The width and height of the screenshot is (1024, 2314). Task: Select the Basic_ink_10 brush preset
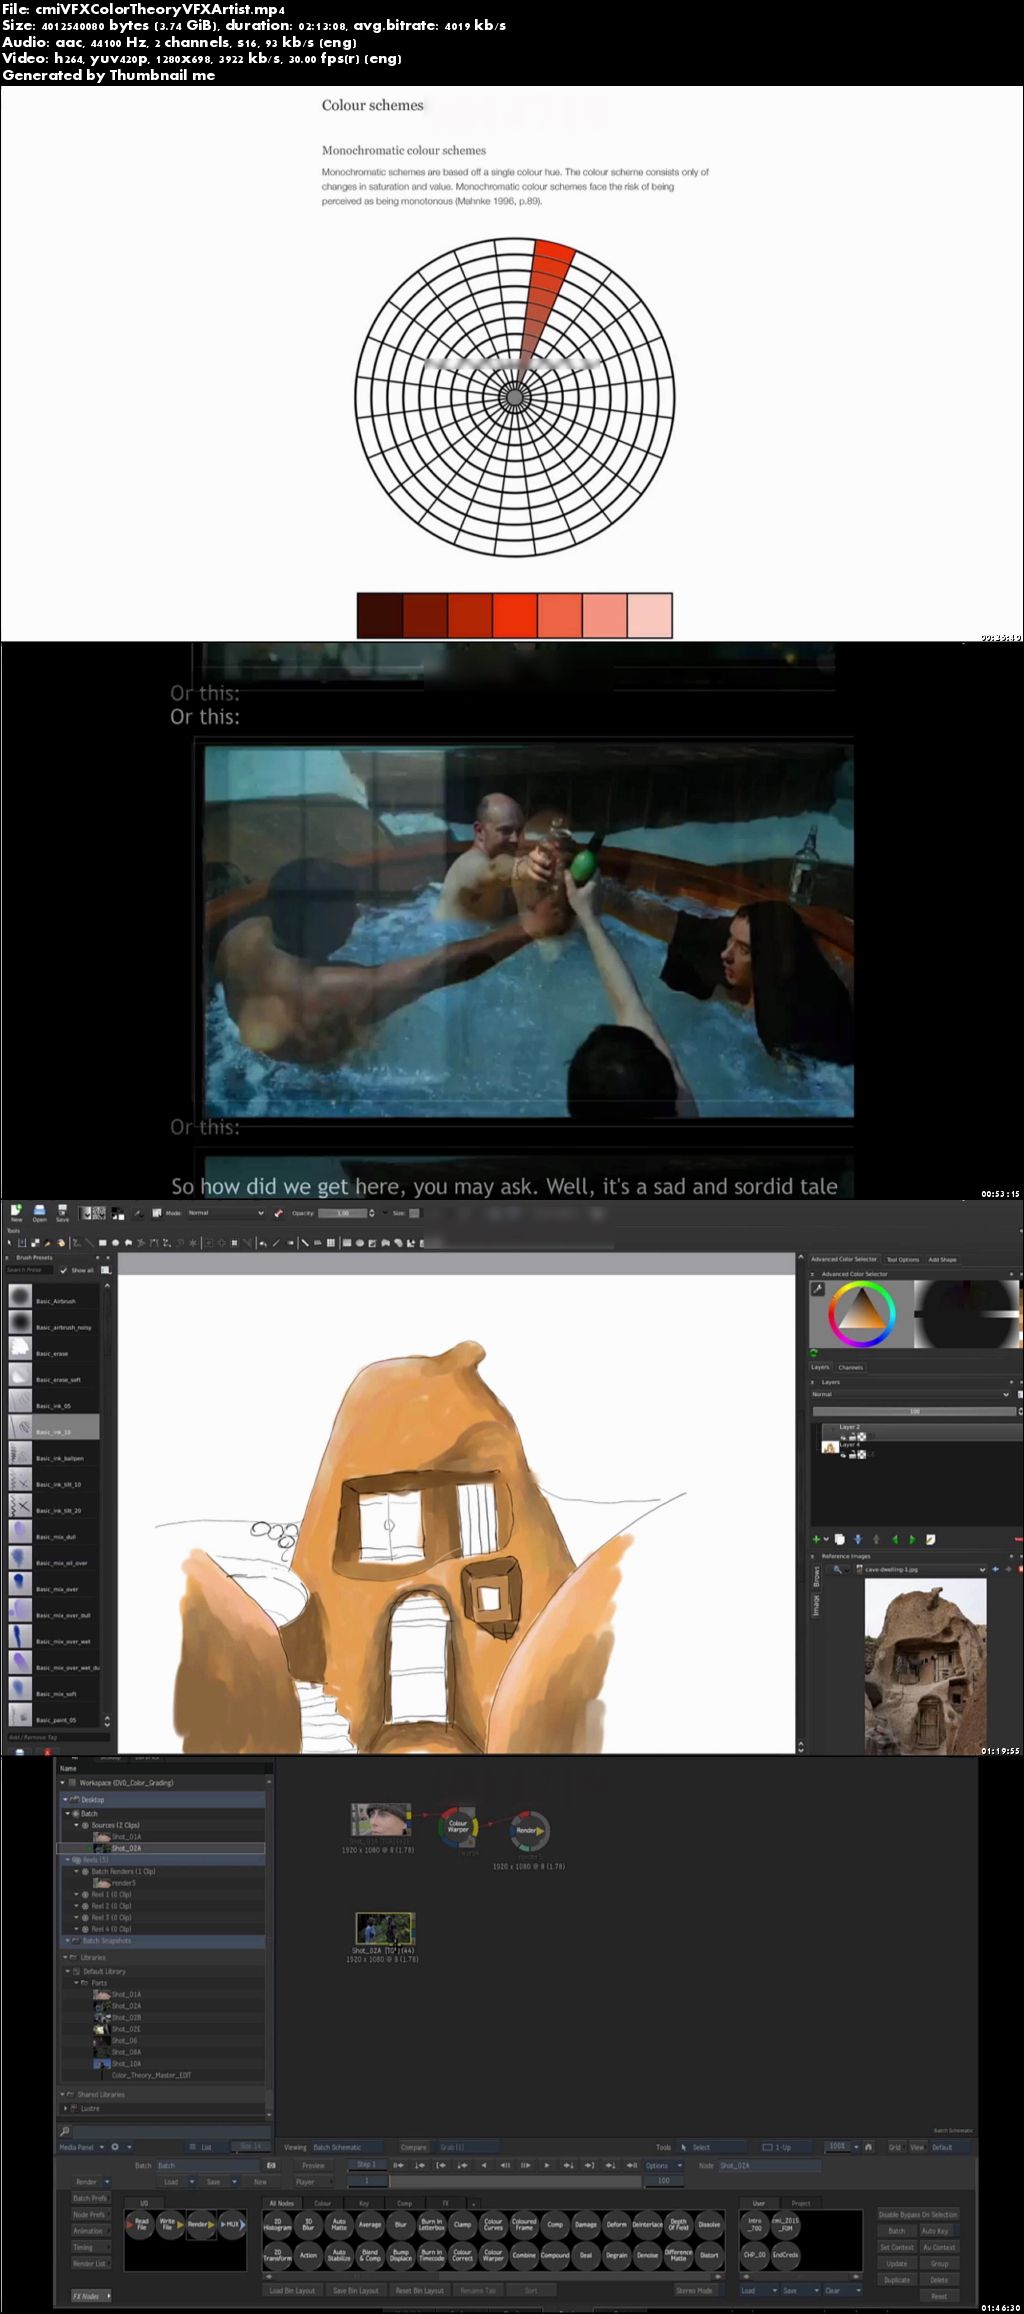click(54, 1428)
